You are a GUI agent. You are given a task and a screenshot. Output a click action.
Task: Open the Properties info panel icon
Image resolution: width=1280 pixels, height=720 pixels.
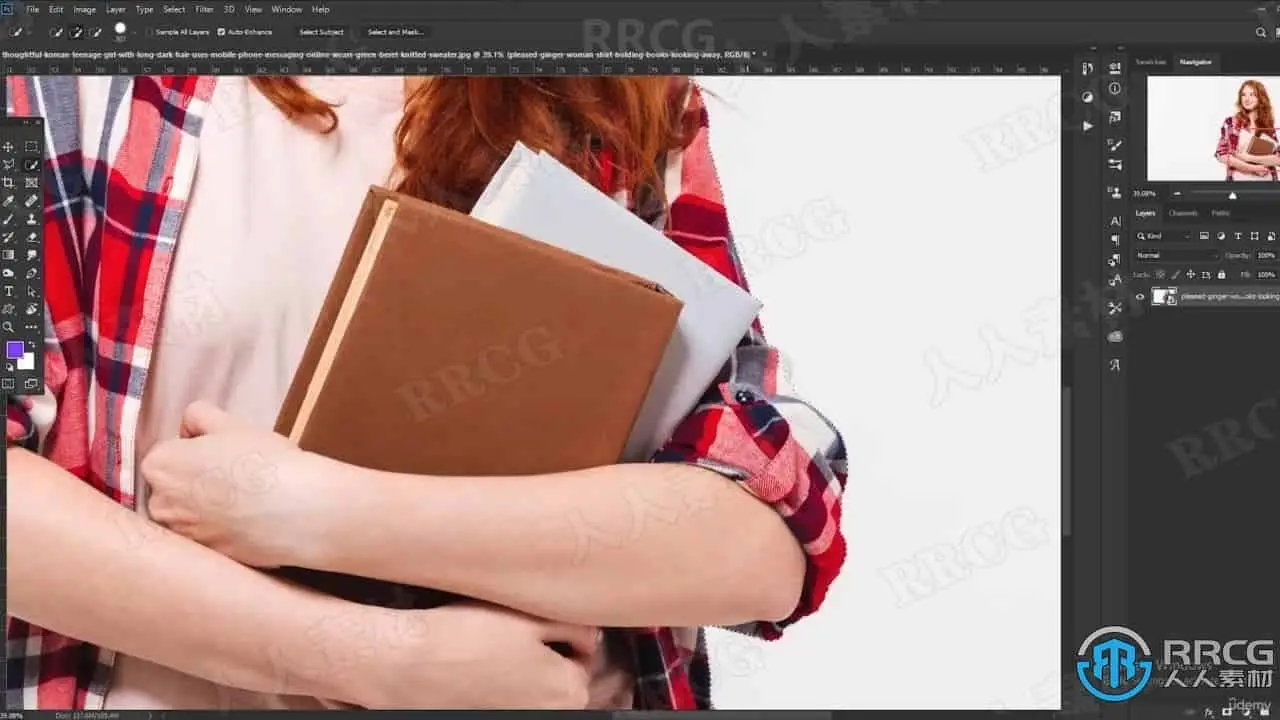coord(1115,88)
